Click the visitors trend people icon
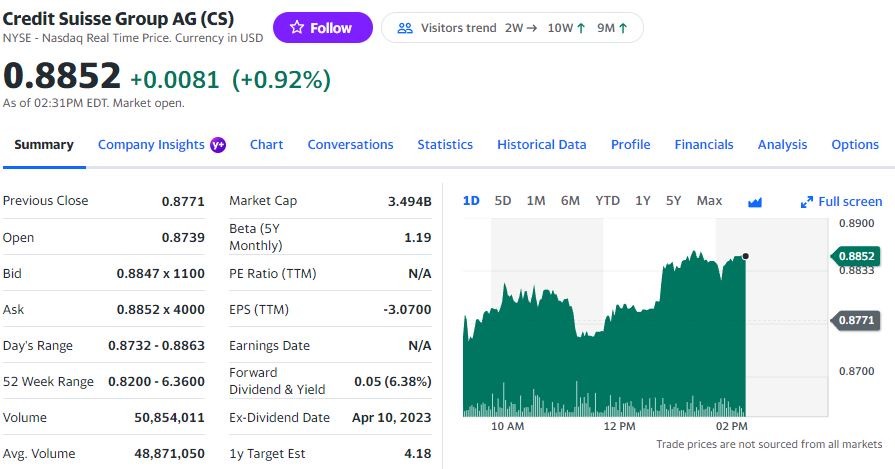The image size is (895, 469). (x=405, y=28)
